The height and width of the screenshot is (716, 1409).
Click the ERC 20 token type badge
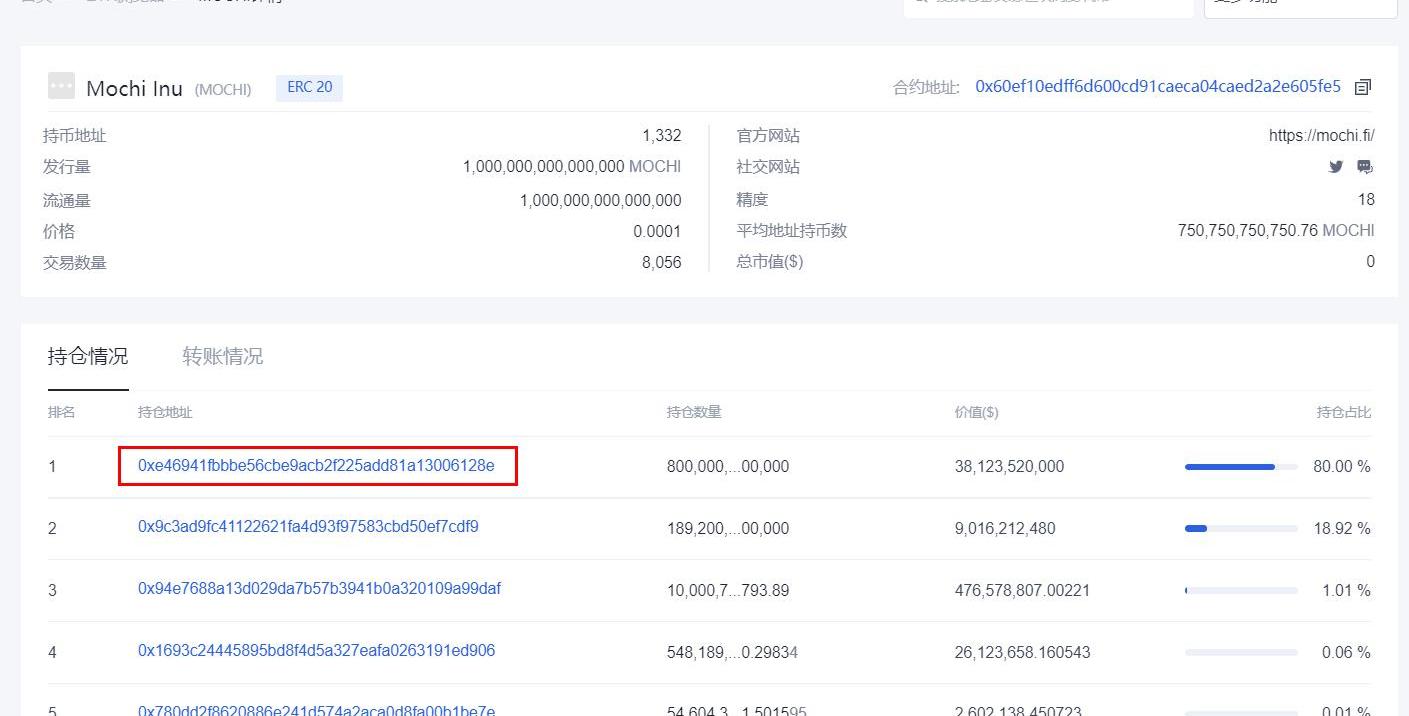(309, 87)
